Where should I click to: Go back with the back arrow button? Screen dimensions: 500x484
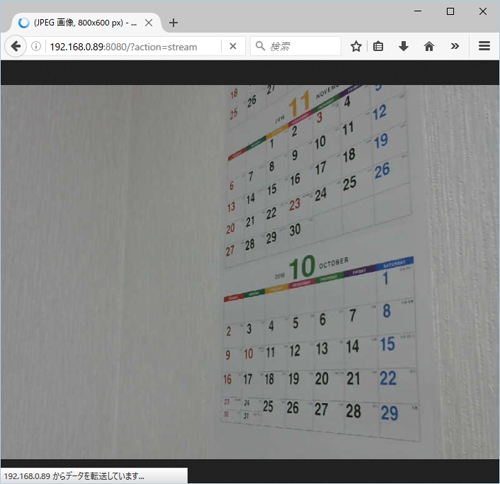pos(15,46)
